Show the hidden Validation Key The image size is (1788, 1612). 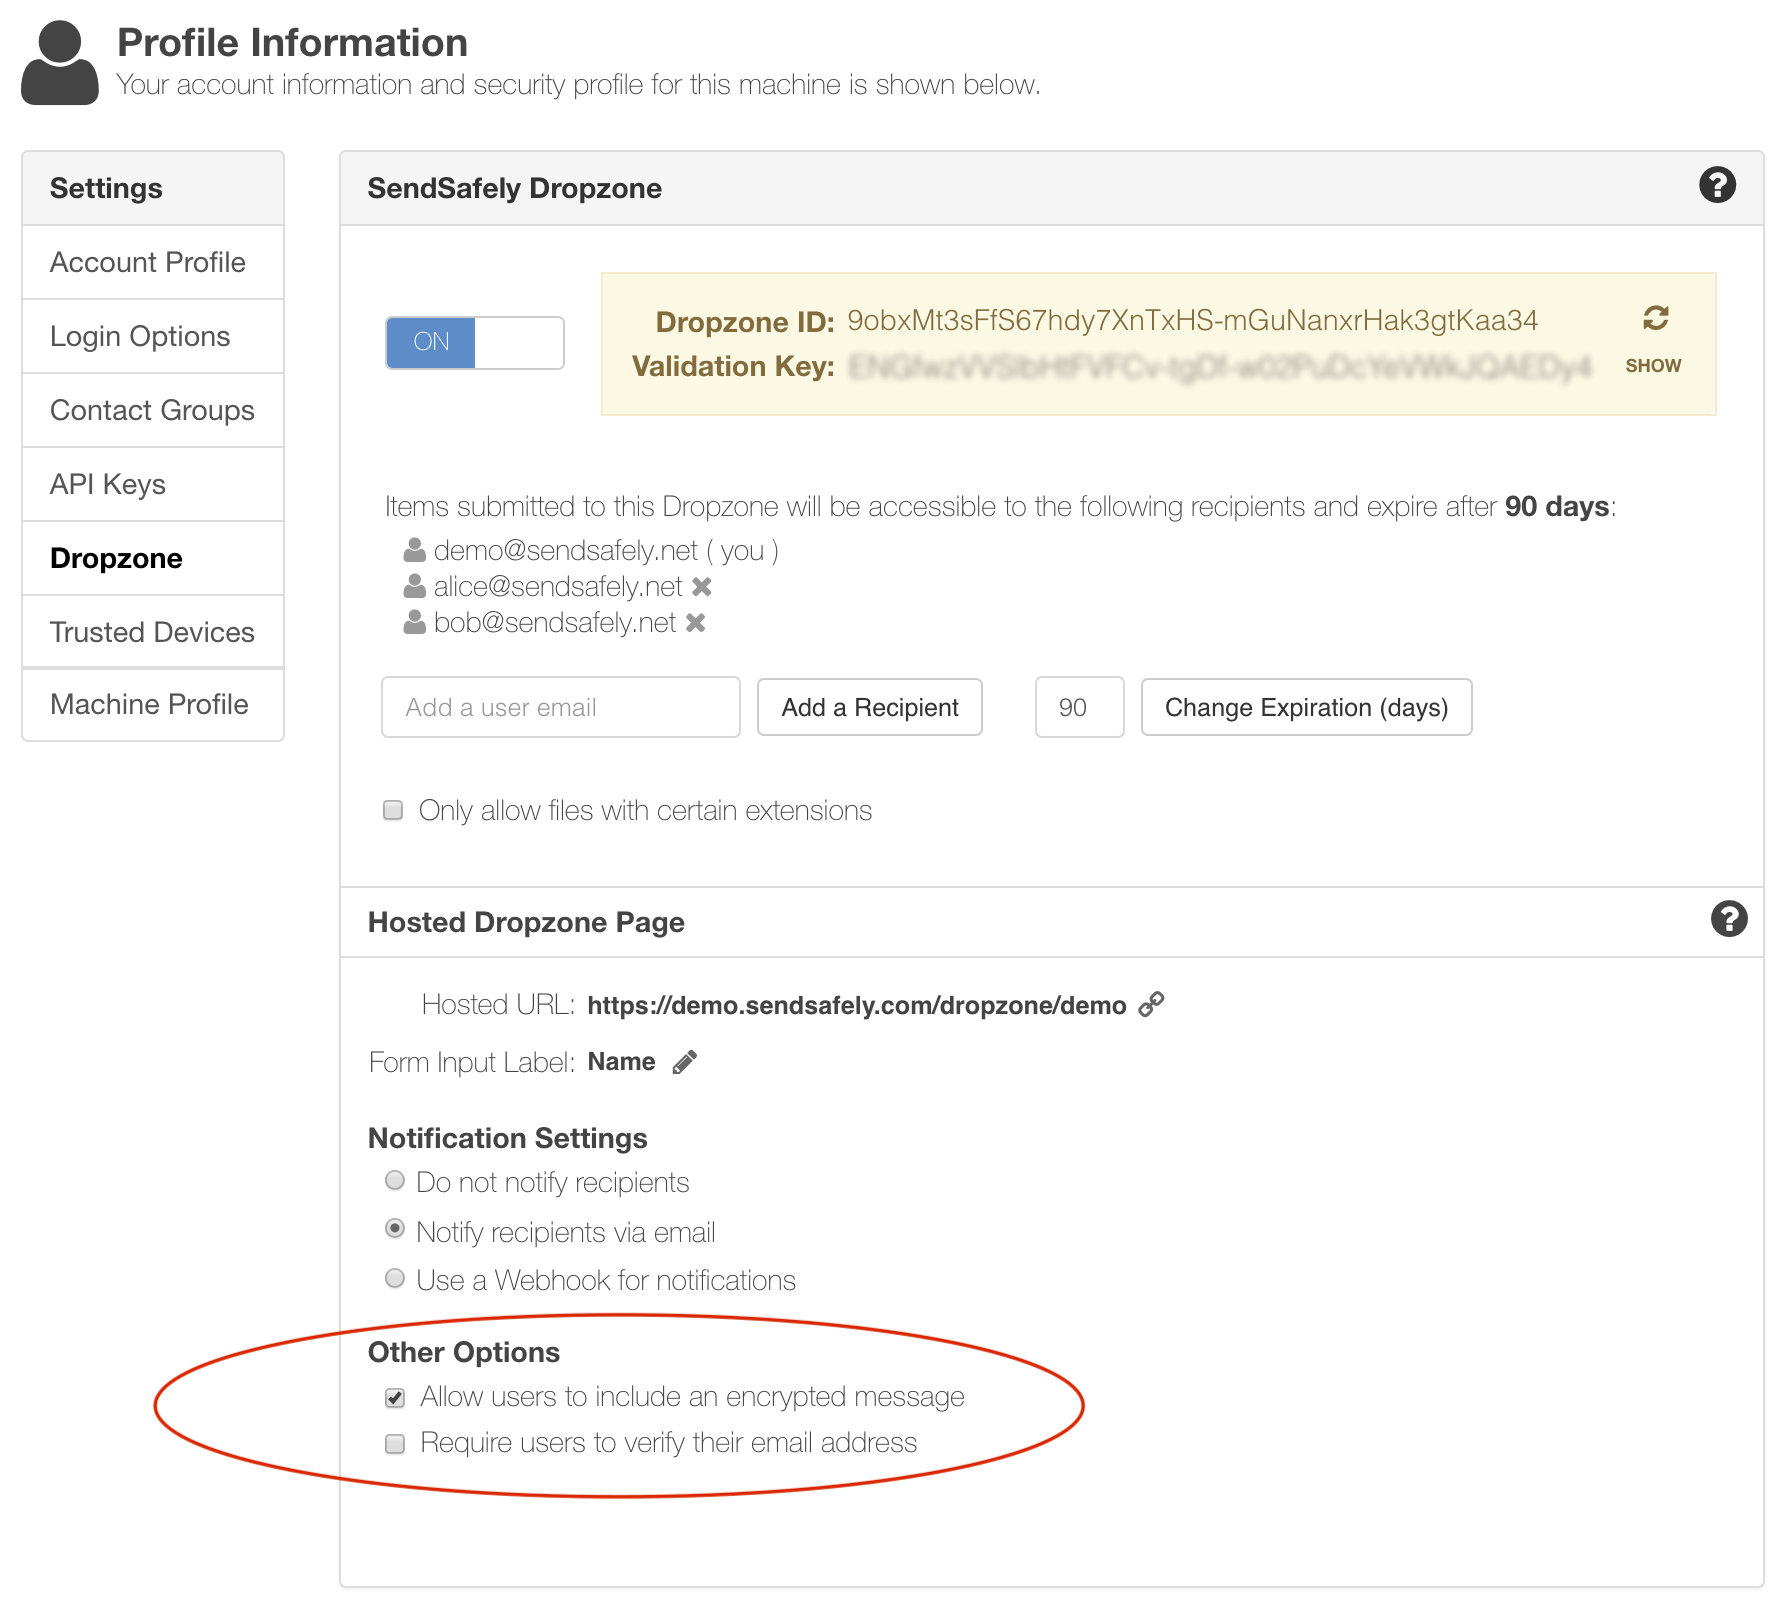tap(1653, 366)
